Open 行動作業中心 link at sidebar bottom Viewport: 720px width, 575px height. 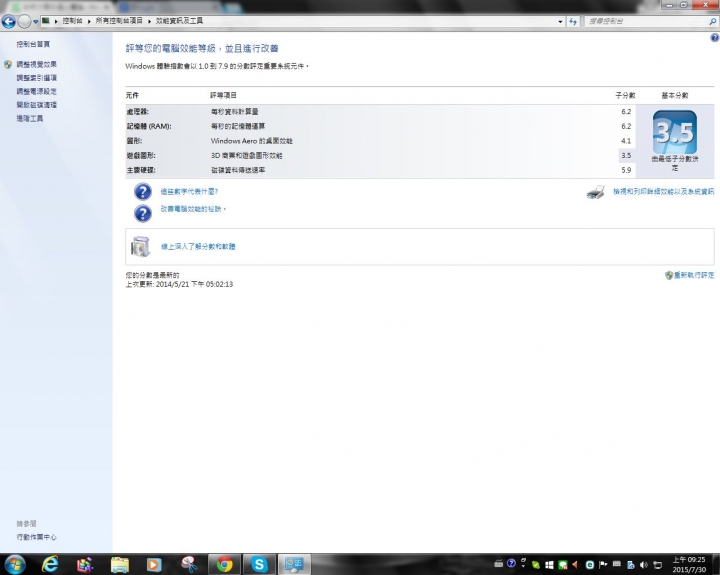tap(37, 537)
